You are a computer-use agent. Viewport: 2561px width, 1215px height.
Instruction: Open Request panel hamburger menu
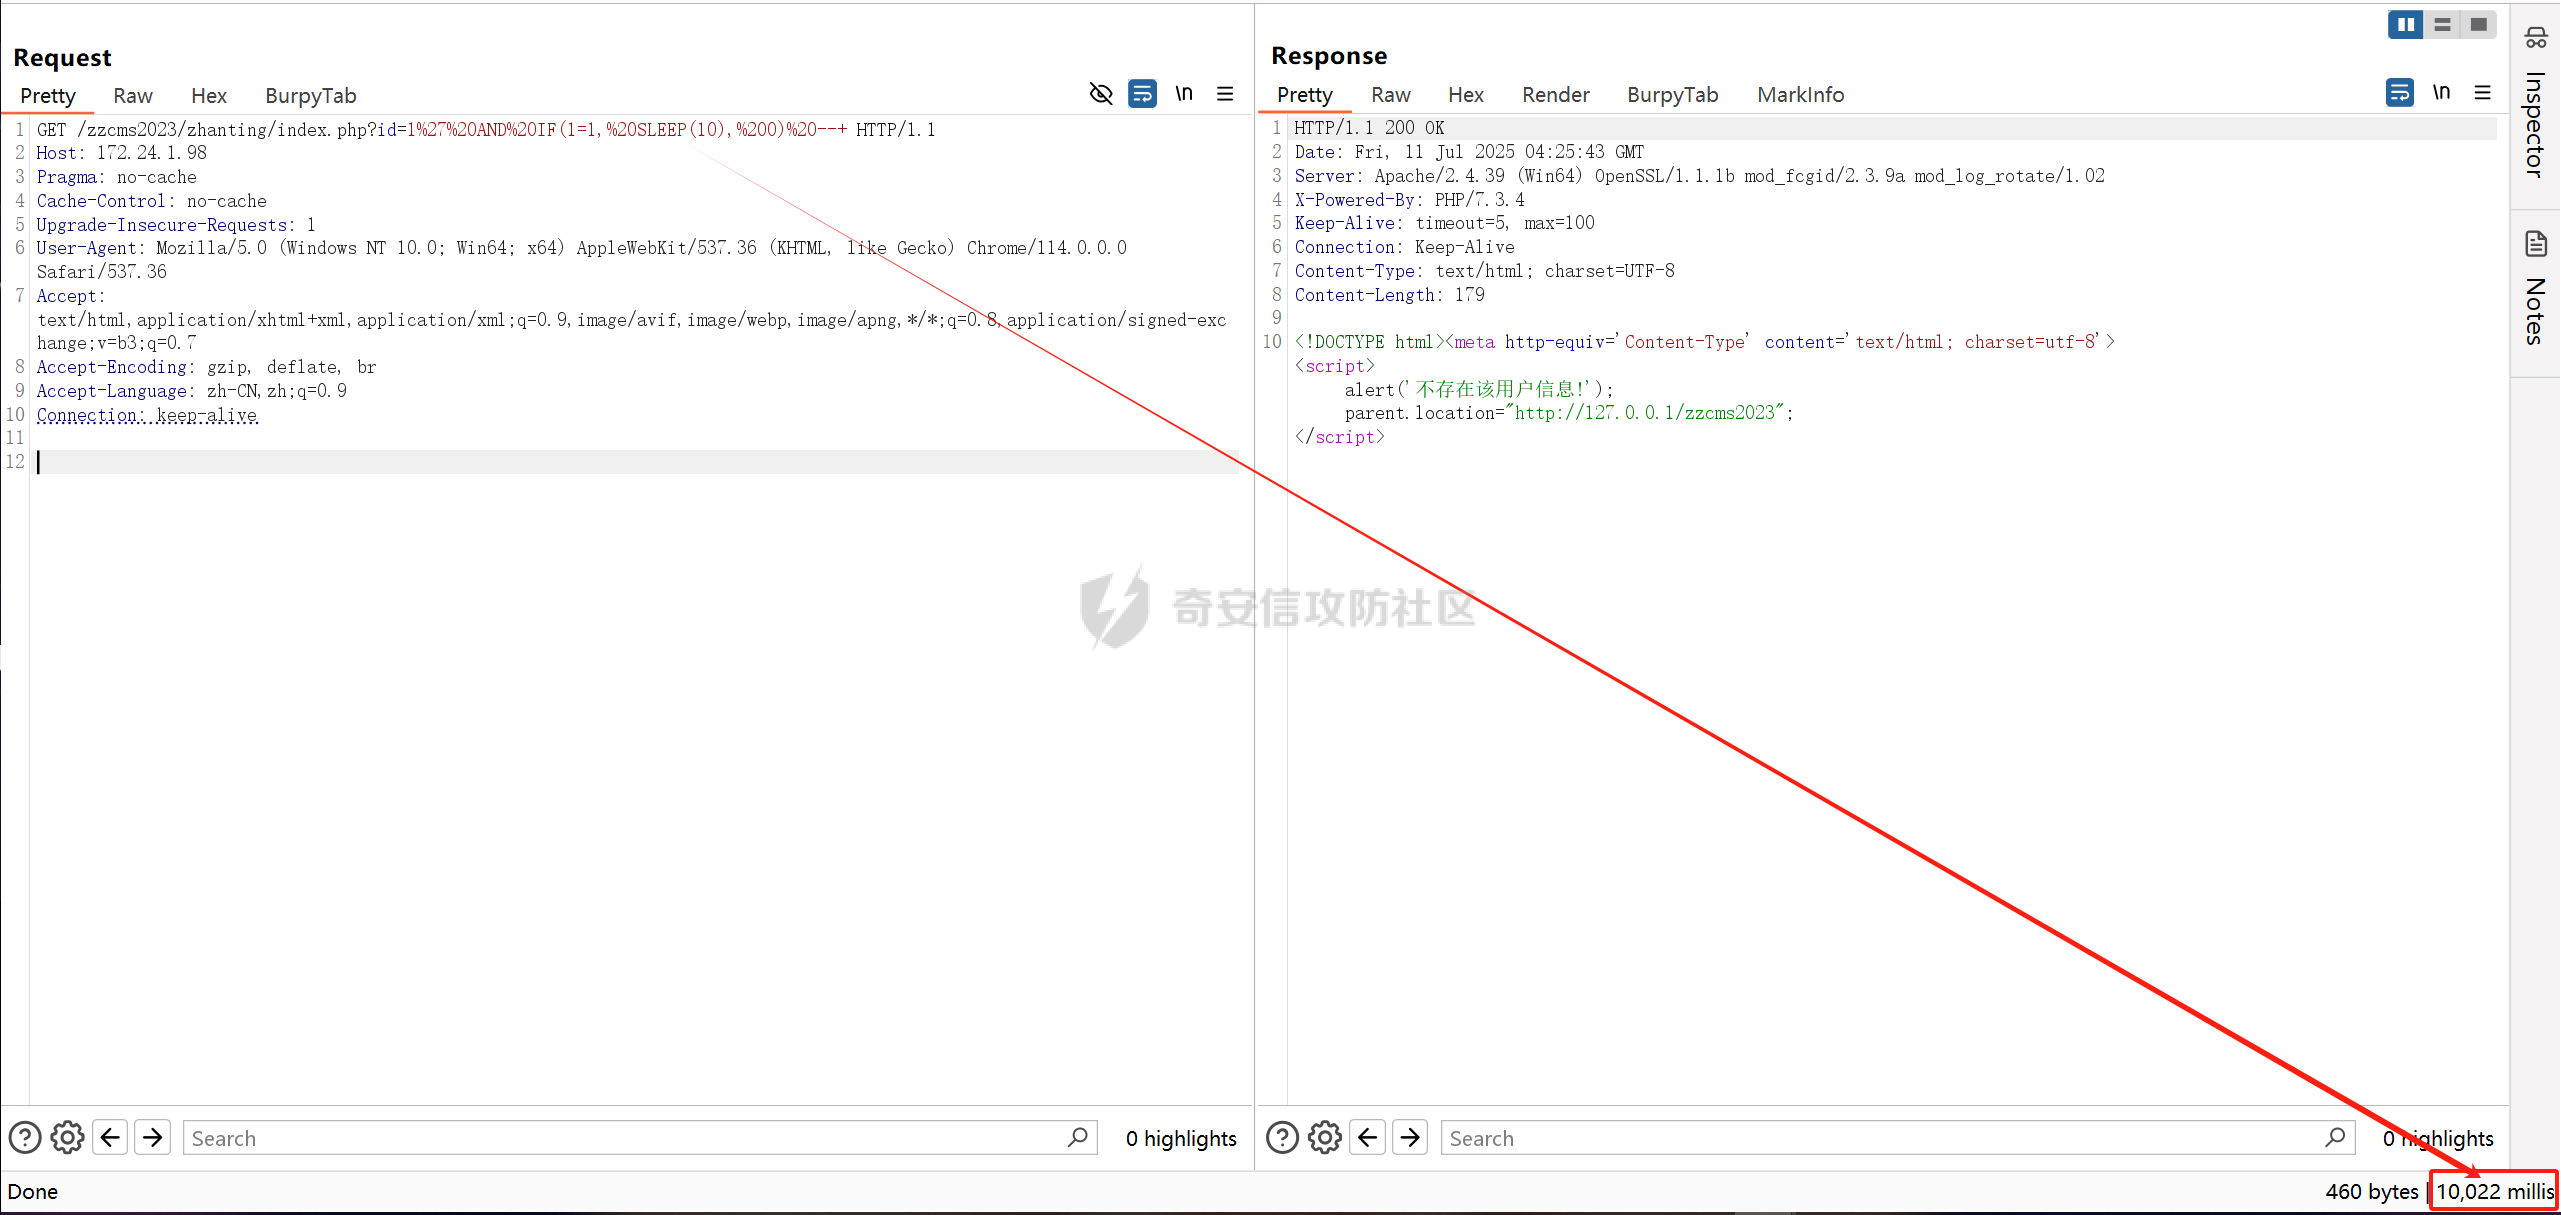coord(1225,94)
